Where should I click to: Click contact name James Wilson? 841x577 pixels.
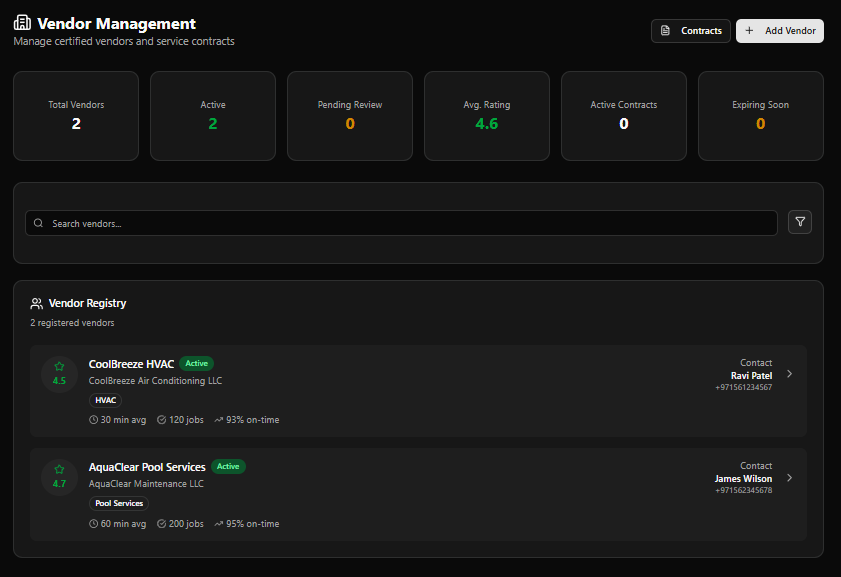(743, 479)
